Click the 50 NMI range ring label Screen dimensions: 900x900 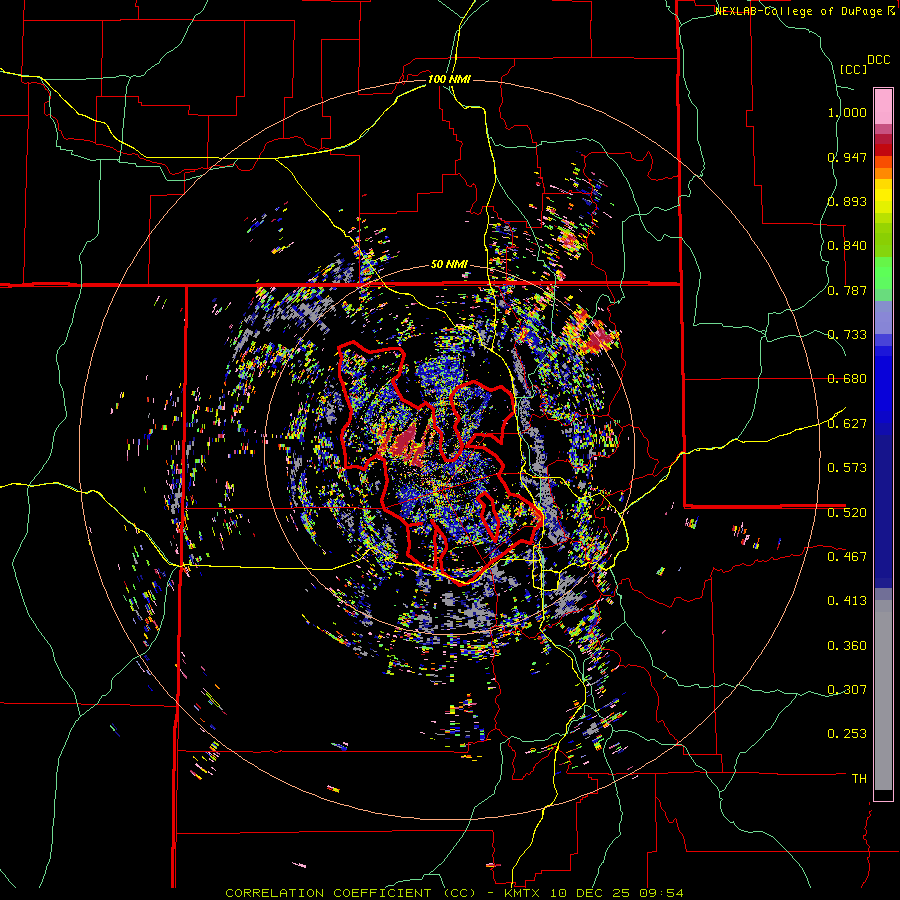point(449,265)
